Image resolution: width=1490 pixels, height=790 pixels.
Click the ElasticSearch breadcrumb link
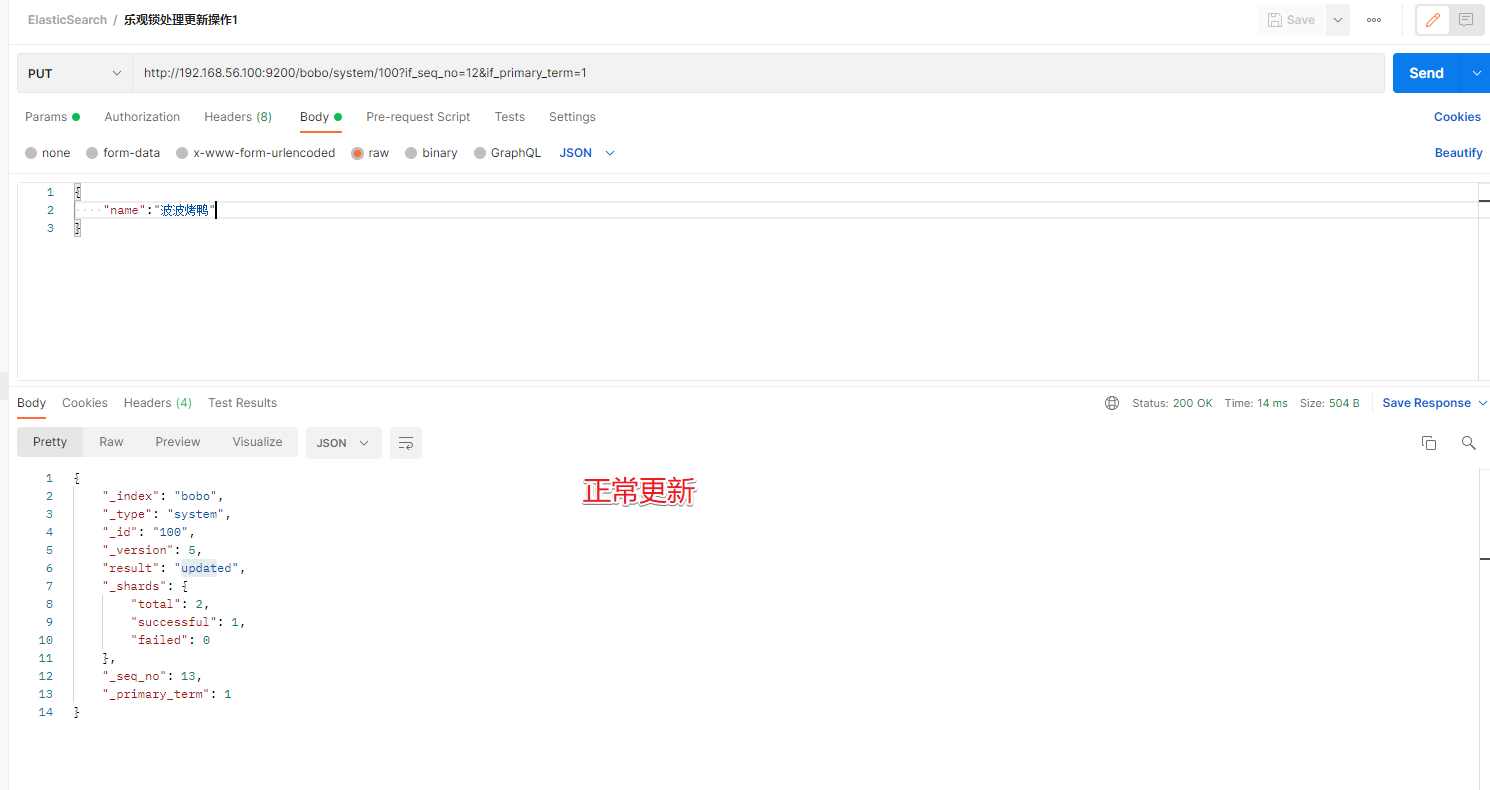67,20
